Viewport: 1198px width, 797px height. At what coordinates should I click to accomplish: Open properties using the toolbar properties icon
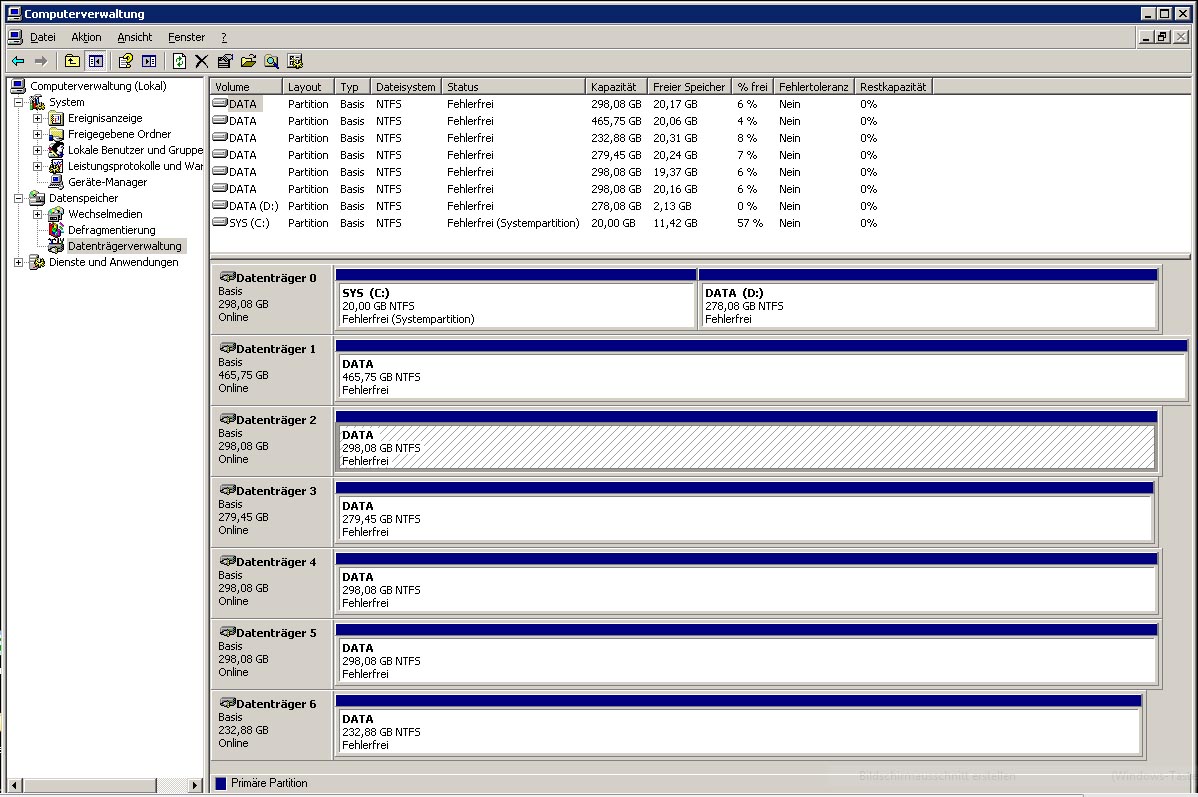(225, 61)
